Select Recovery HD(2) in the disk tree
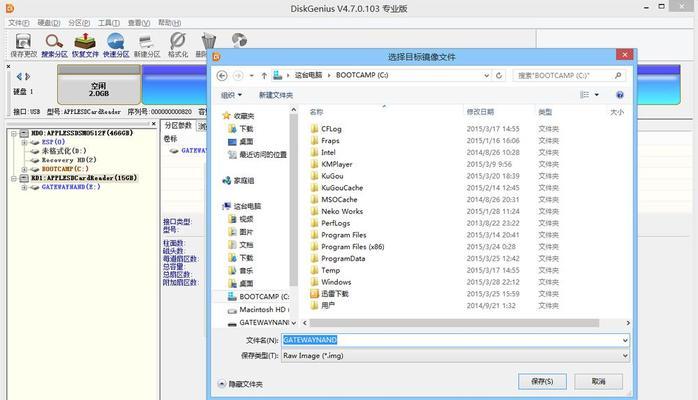The image size is (698, 400). click(x=69, y=160)
